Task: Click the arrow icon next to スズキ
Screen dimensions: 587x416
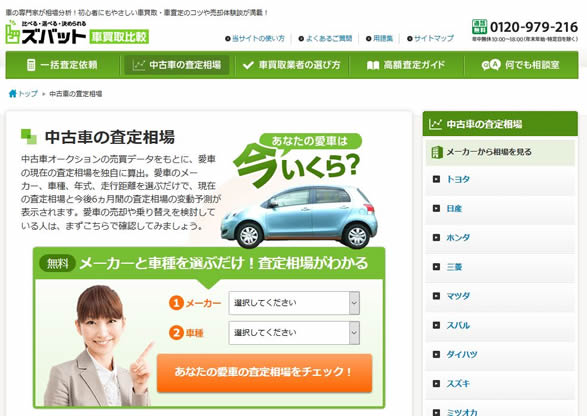Action: coord(436,383)
